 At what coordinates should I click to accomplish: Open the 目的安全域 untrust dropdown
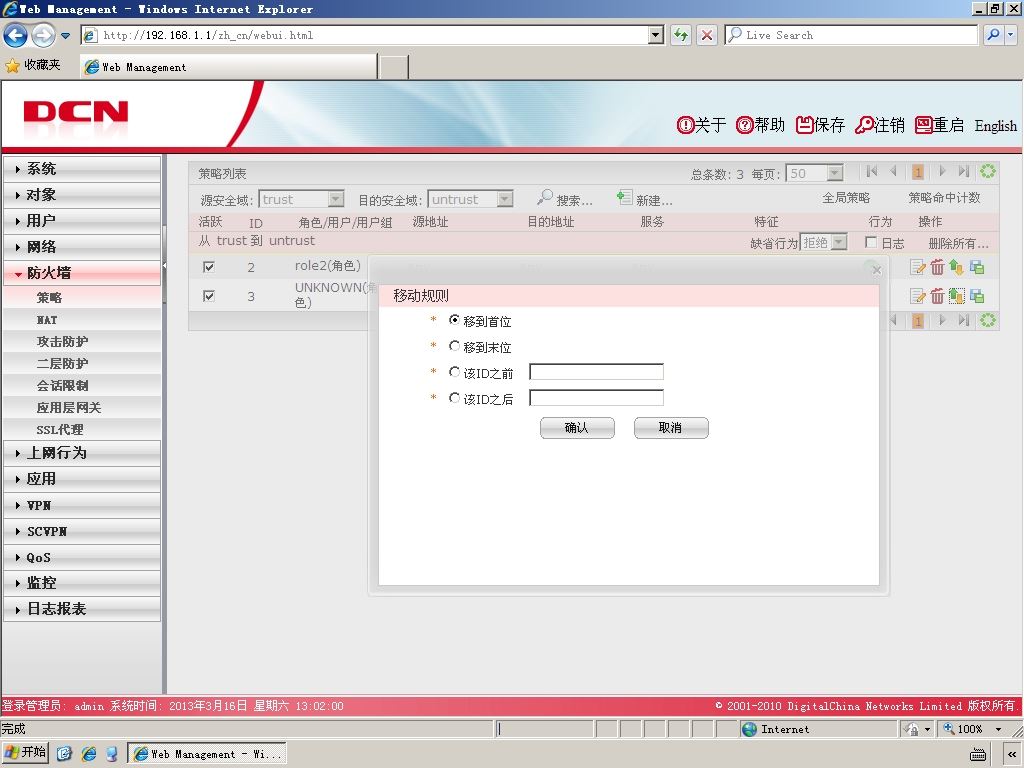tap(470, 199)
